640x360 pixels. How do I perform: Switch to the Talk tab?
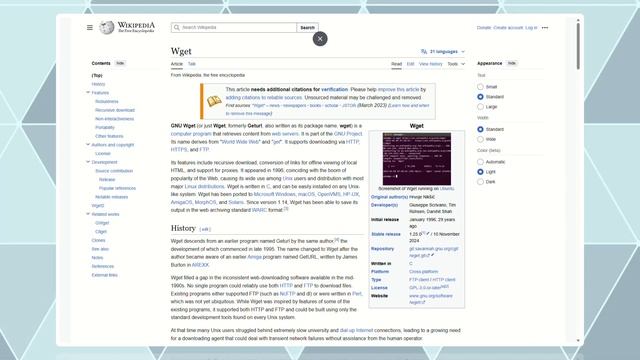tap(192, 64)
